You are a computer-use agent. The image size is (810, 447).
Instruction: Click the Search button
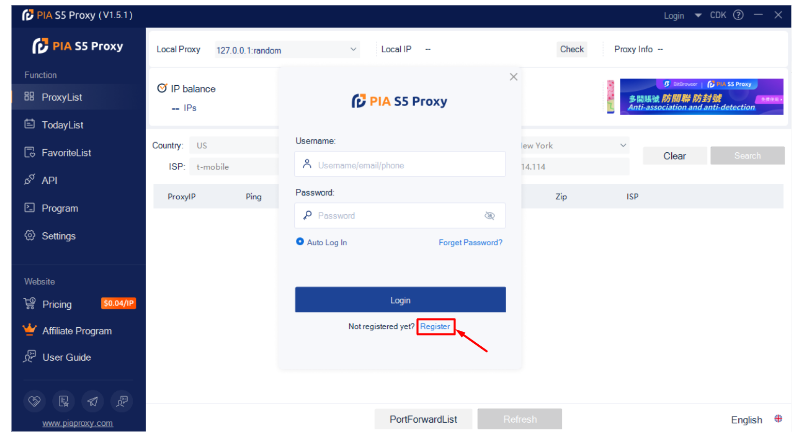(x=747, y=156)
